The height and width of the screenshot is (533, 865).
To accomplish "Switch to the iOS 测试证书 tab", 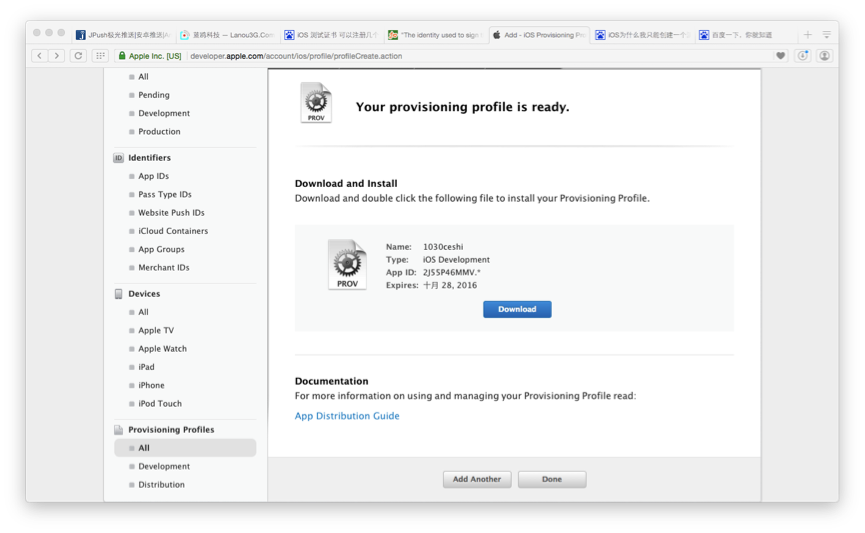I will pyautogui.click(x=331, y=35).
